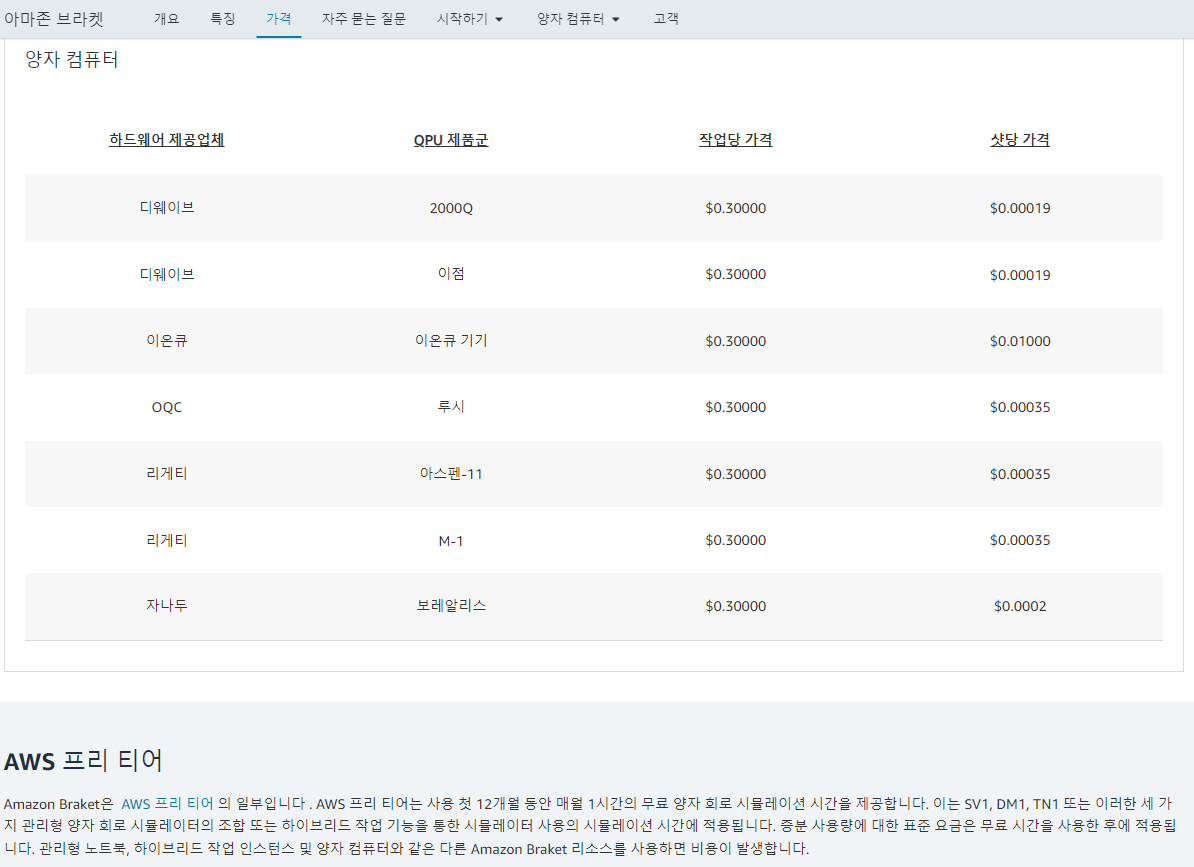Click the AWS 프리 티어 heading
Image resolution: width=1194 pixels, height=867 pixels.
coord(83,760)
